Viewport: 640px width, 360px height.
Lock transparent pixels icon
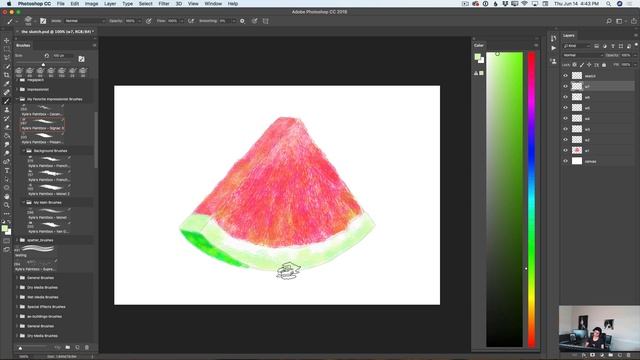click(575, 65)
